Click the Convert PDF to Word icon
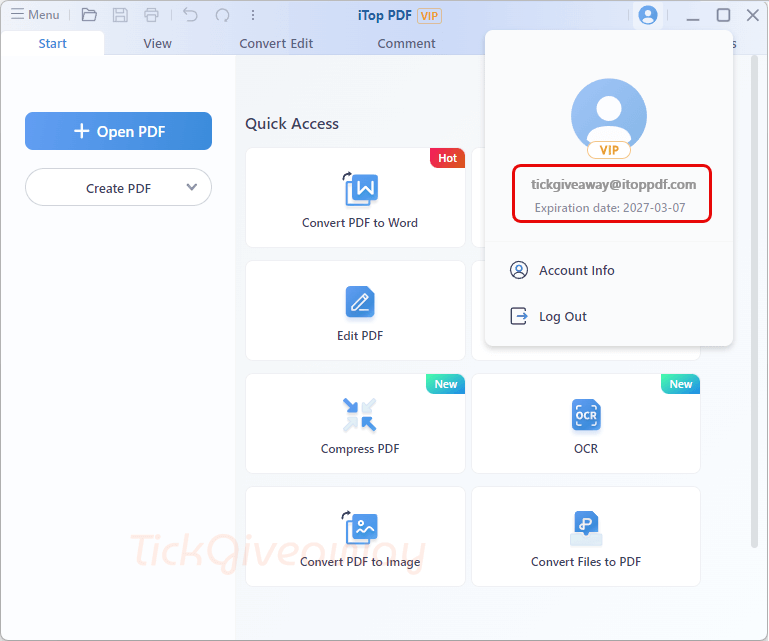This screenshot has height=641, width=769. (360, 189)
